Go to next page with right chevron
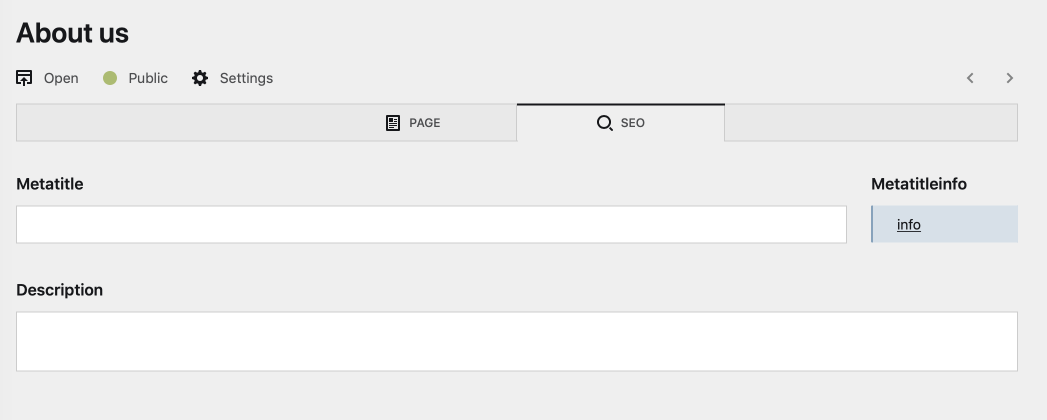This screenshot has height=420, width=1047. 1010,78
